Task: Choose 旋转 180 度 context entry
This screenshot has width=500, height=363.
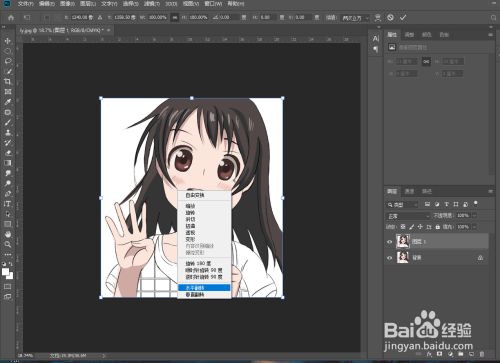Action: tap(204, 263)
